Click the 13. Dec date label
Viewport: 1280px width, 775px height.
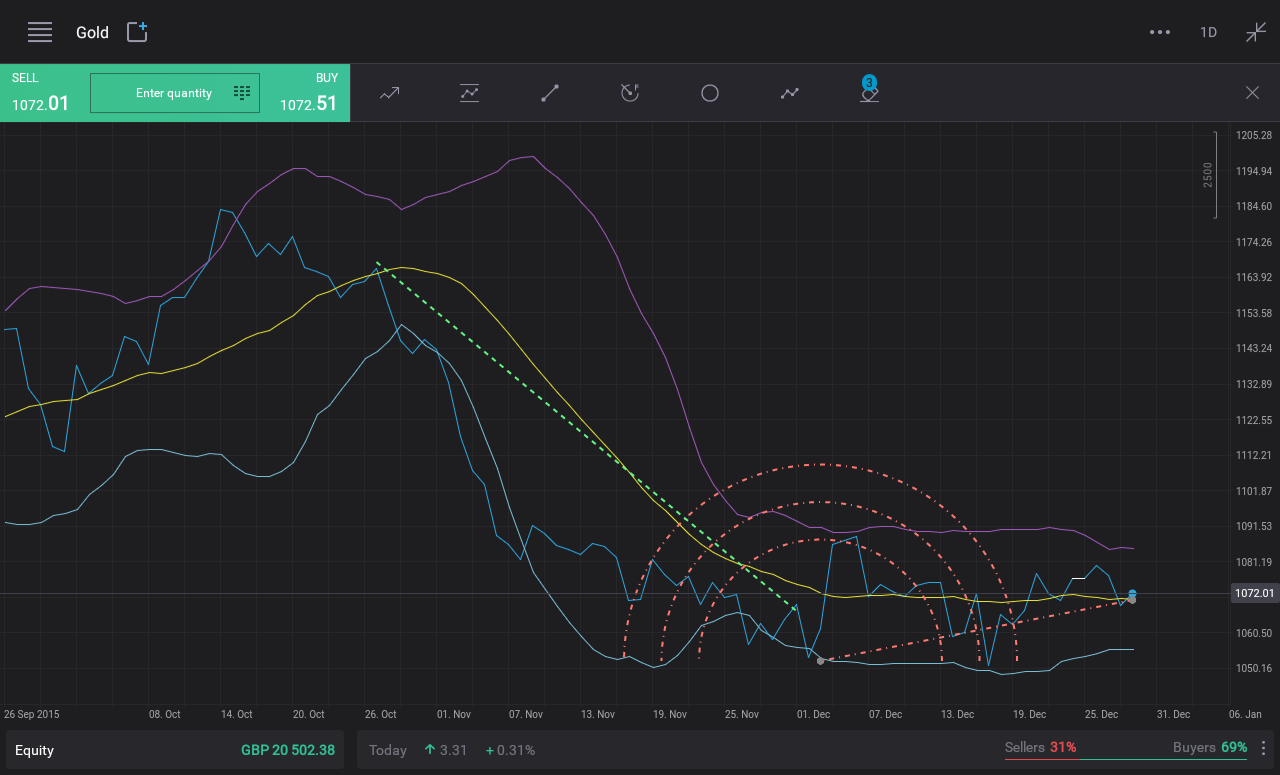957,714
